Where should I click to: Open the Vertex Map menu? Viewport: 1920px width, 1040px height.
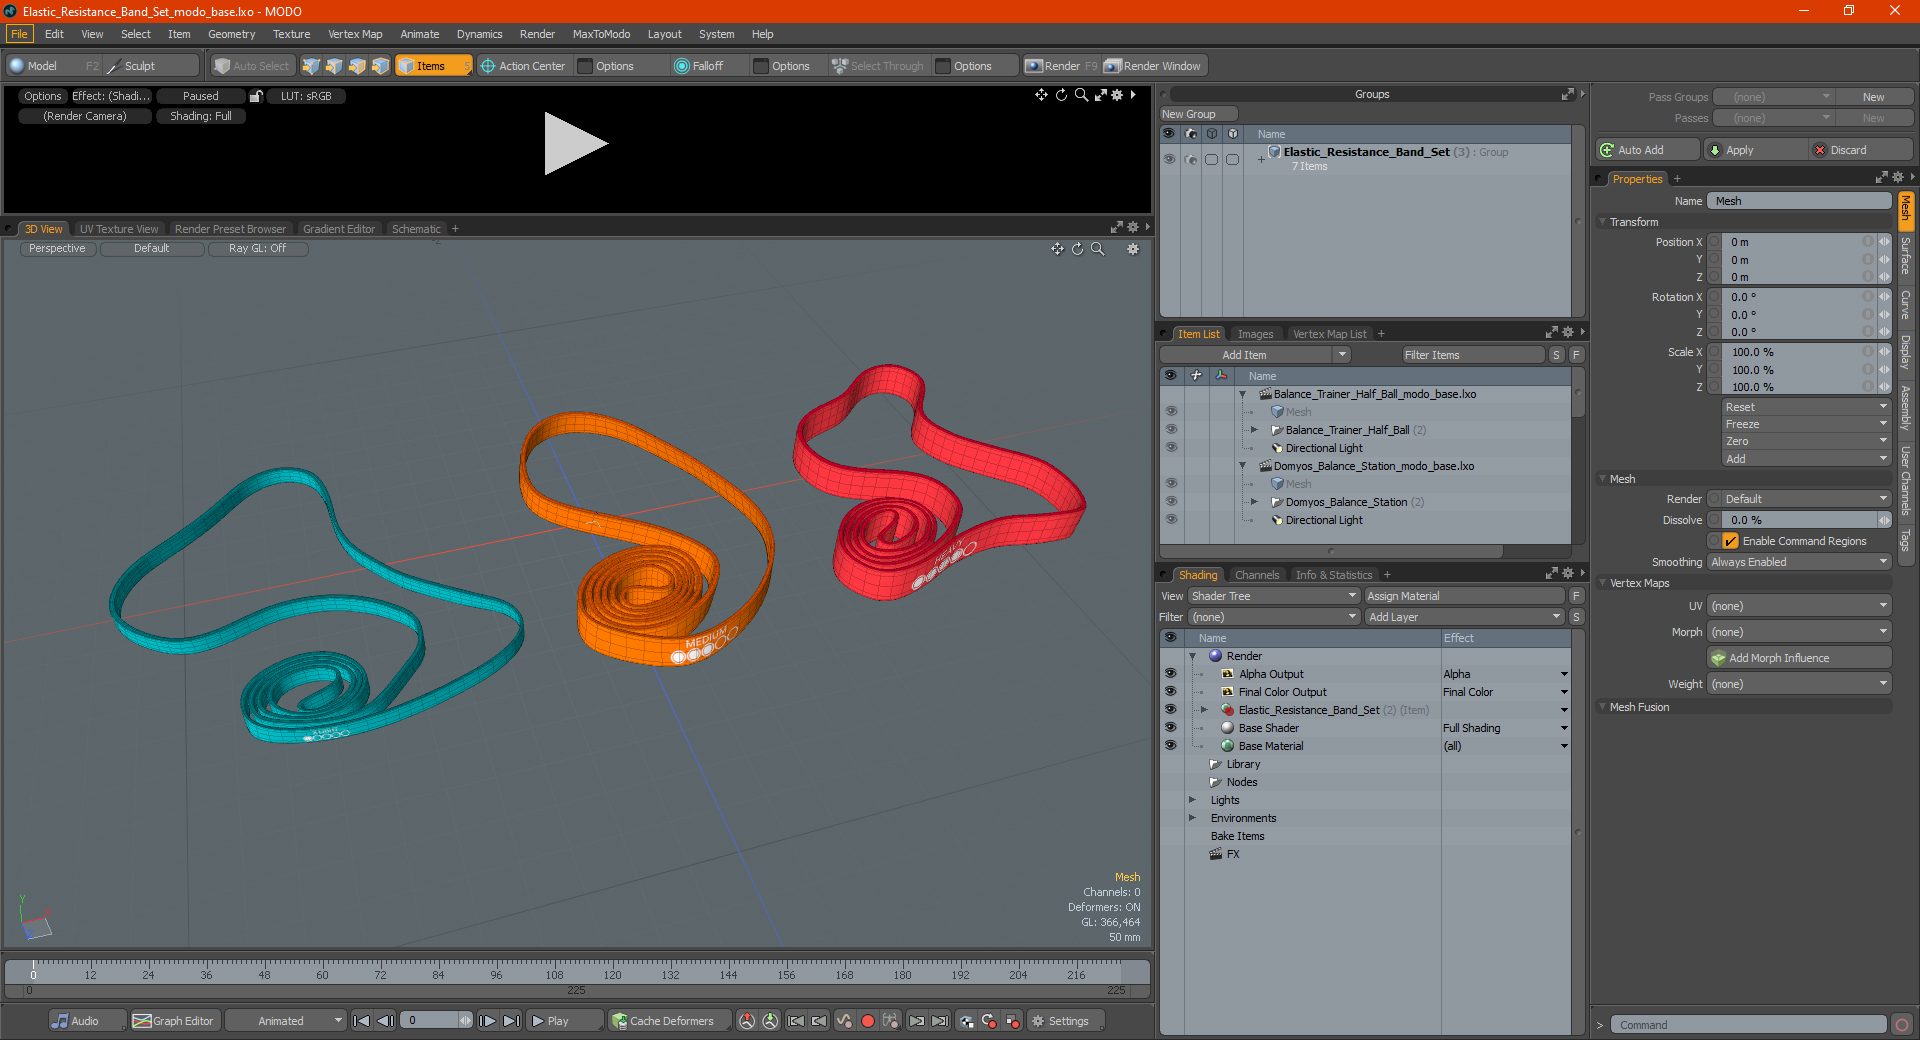pyautogui.click(x=355, y=34)
